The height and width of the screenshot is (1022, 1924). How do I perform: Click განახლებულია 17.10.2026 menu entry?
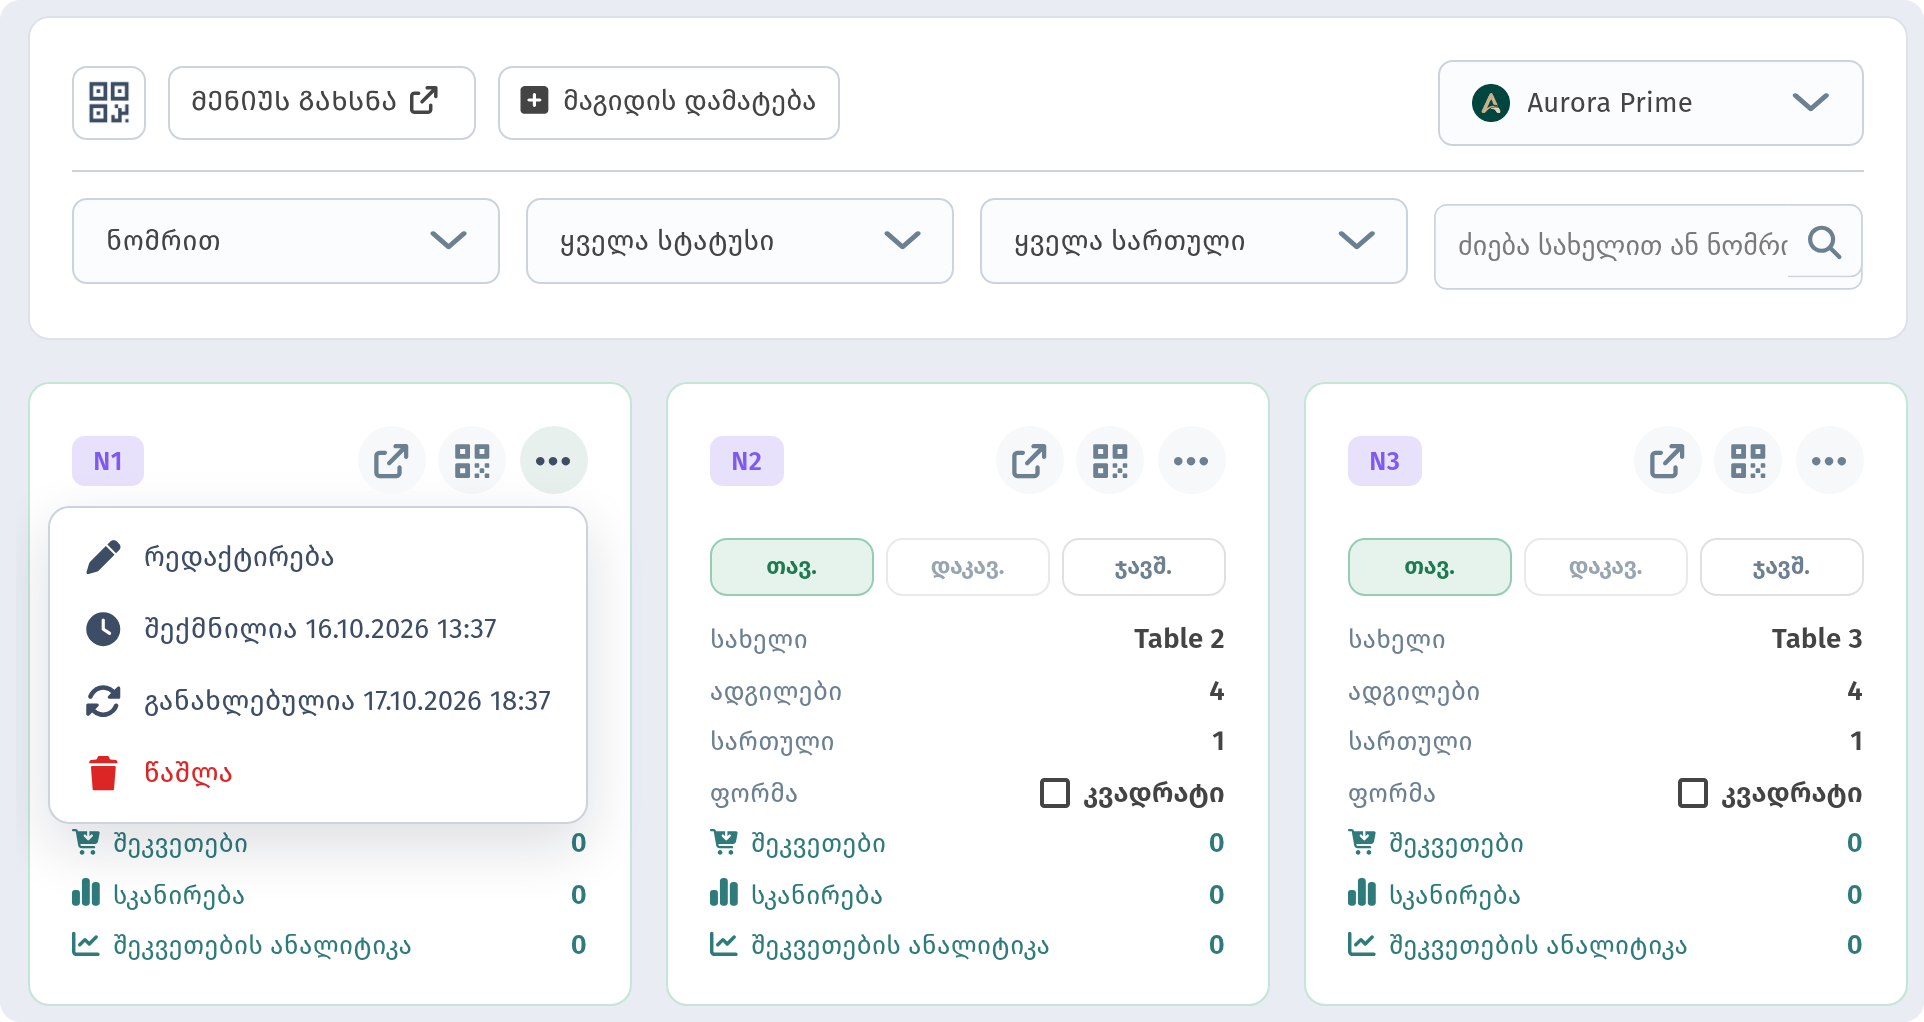318,701
